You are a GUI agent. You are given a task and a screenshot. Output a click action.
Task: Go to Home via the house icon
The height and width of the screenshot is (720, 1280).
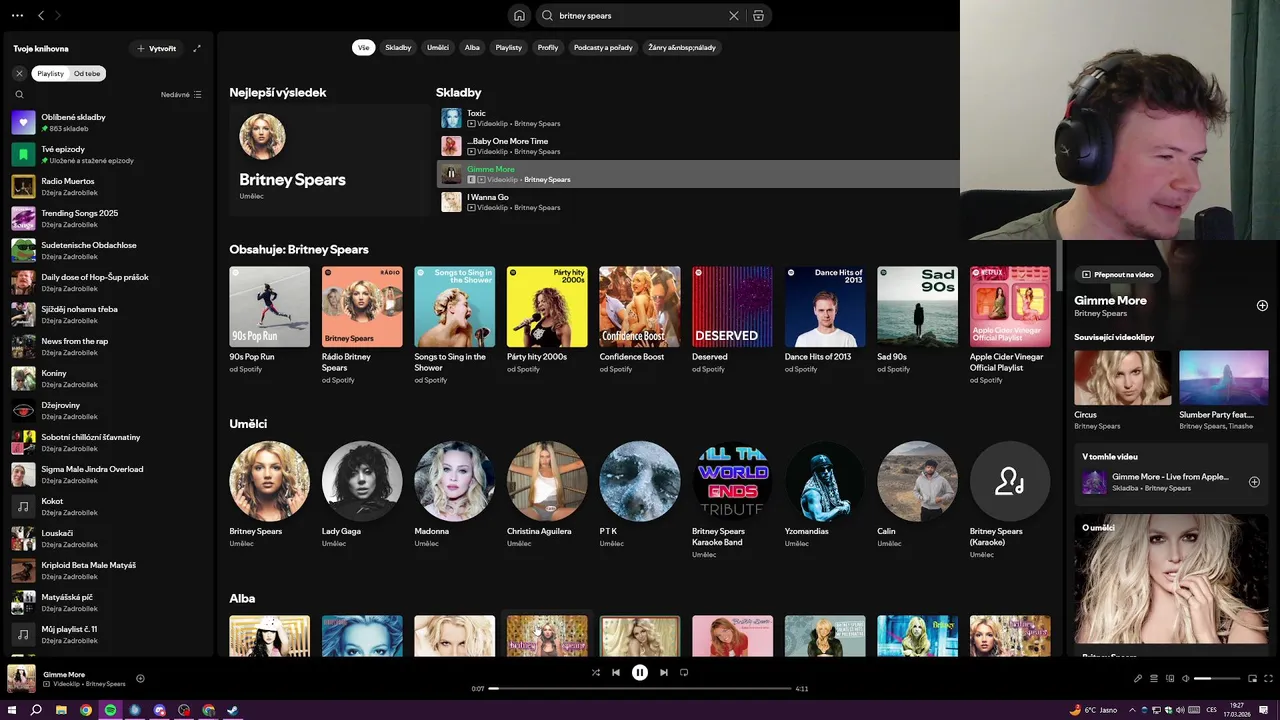519,15
